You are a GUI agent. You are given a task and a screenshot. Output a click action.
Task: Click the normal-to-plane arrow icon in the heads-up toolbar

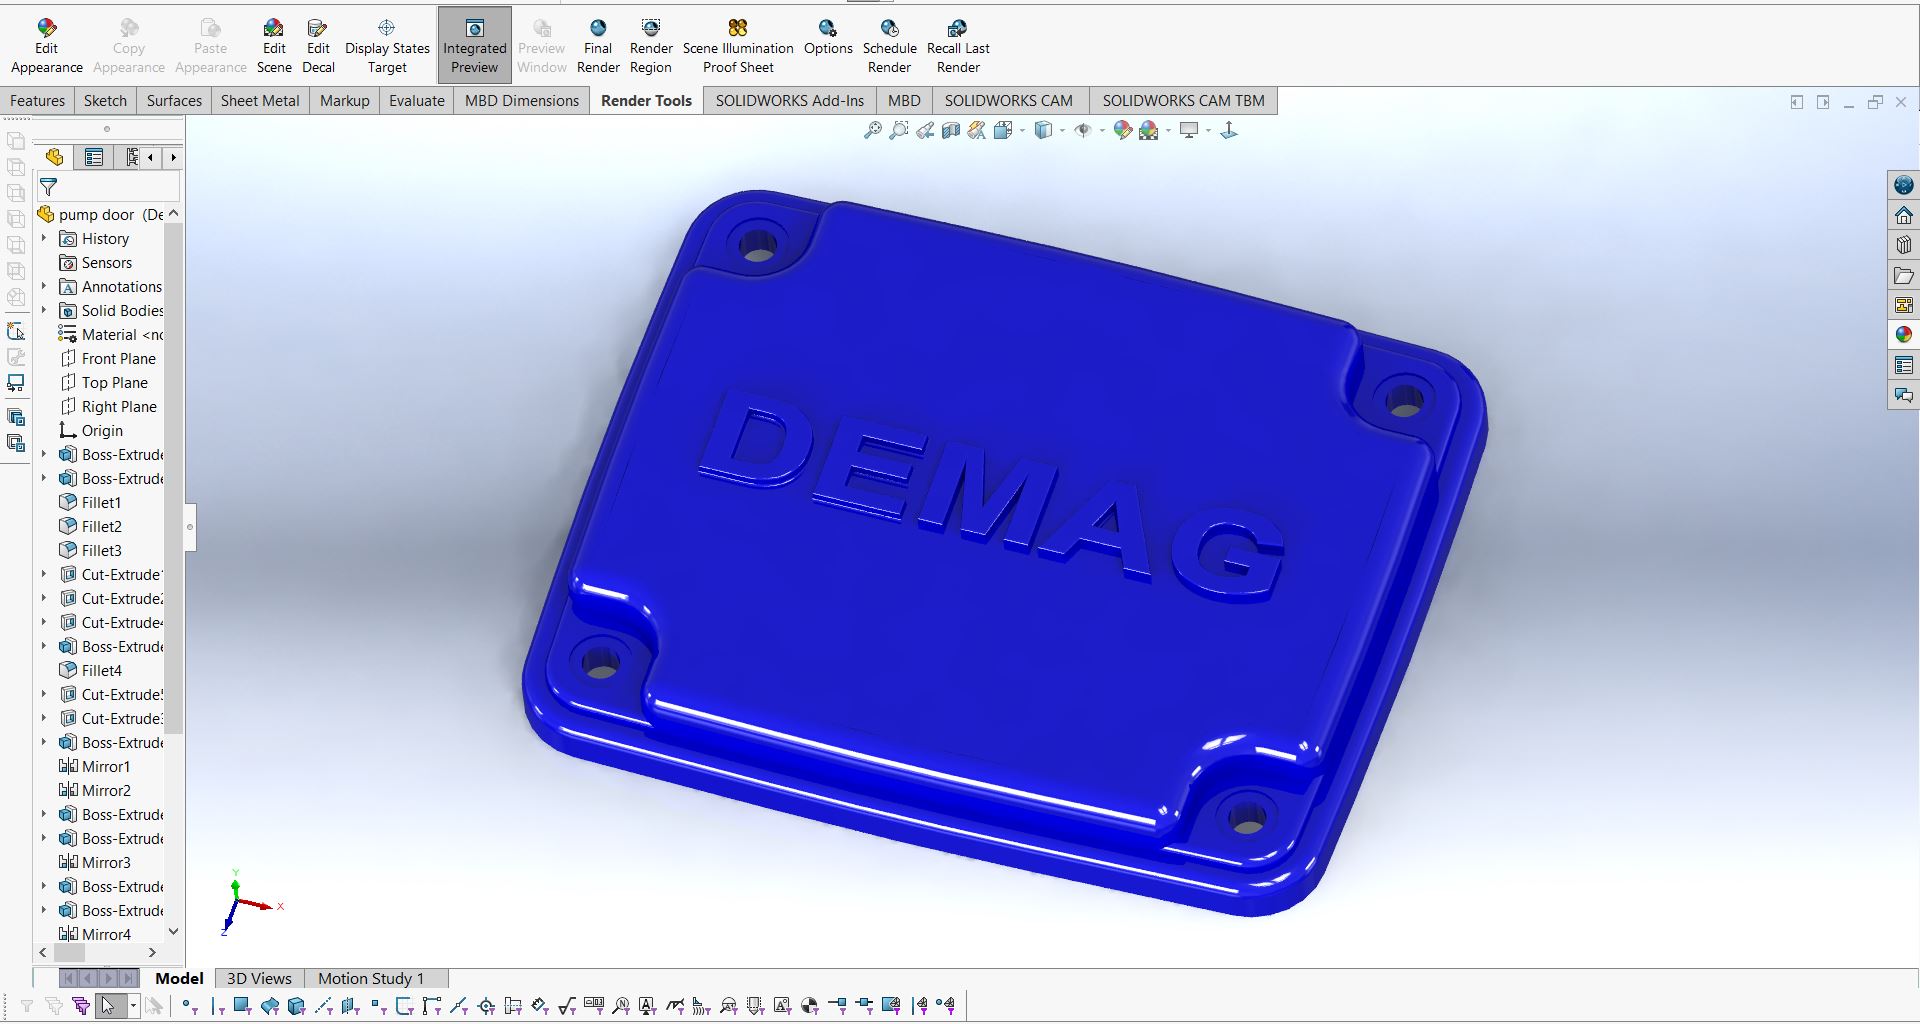click(x=1229, y=130)
